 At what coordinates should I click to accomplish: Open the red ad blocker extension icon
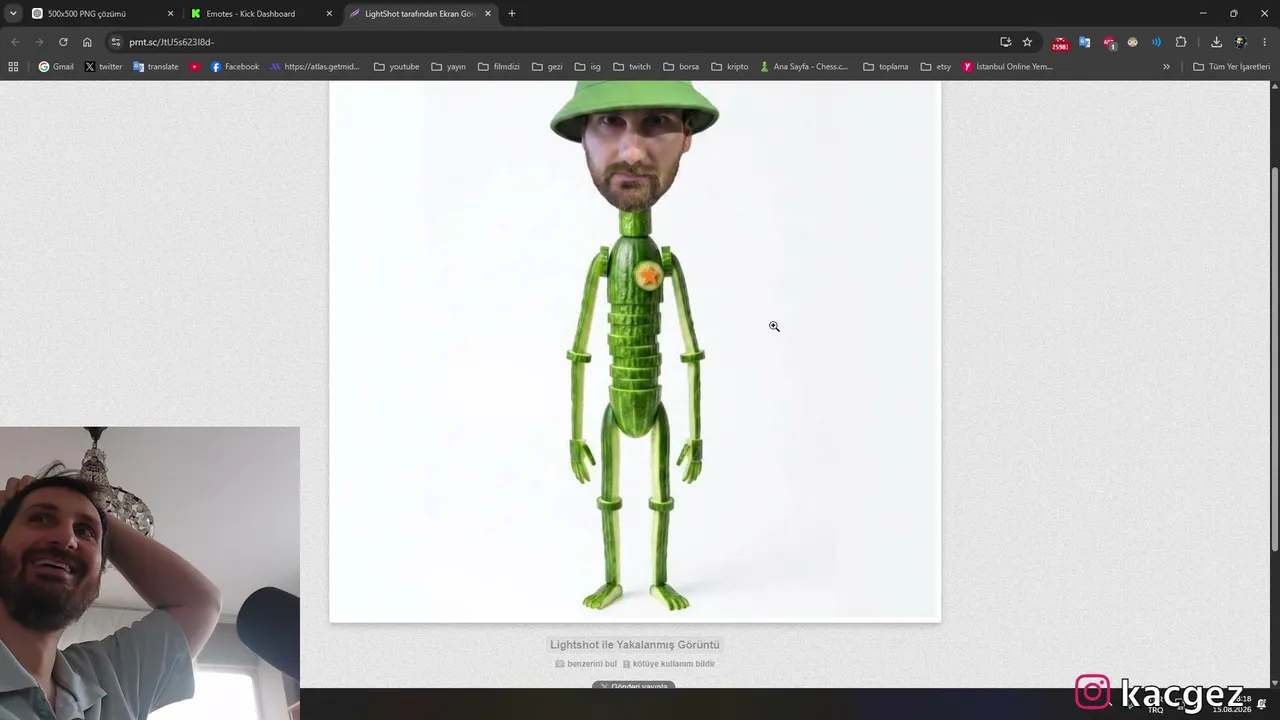[x=1109, y=43]
